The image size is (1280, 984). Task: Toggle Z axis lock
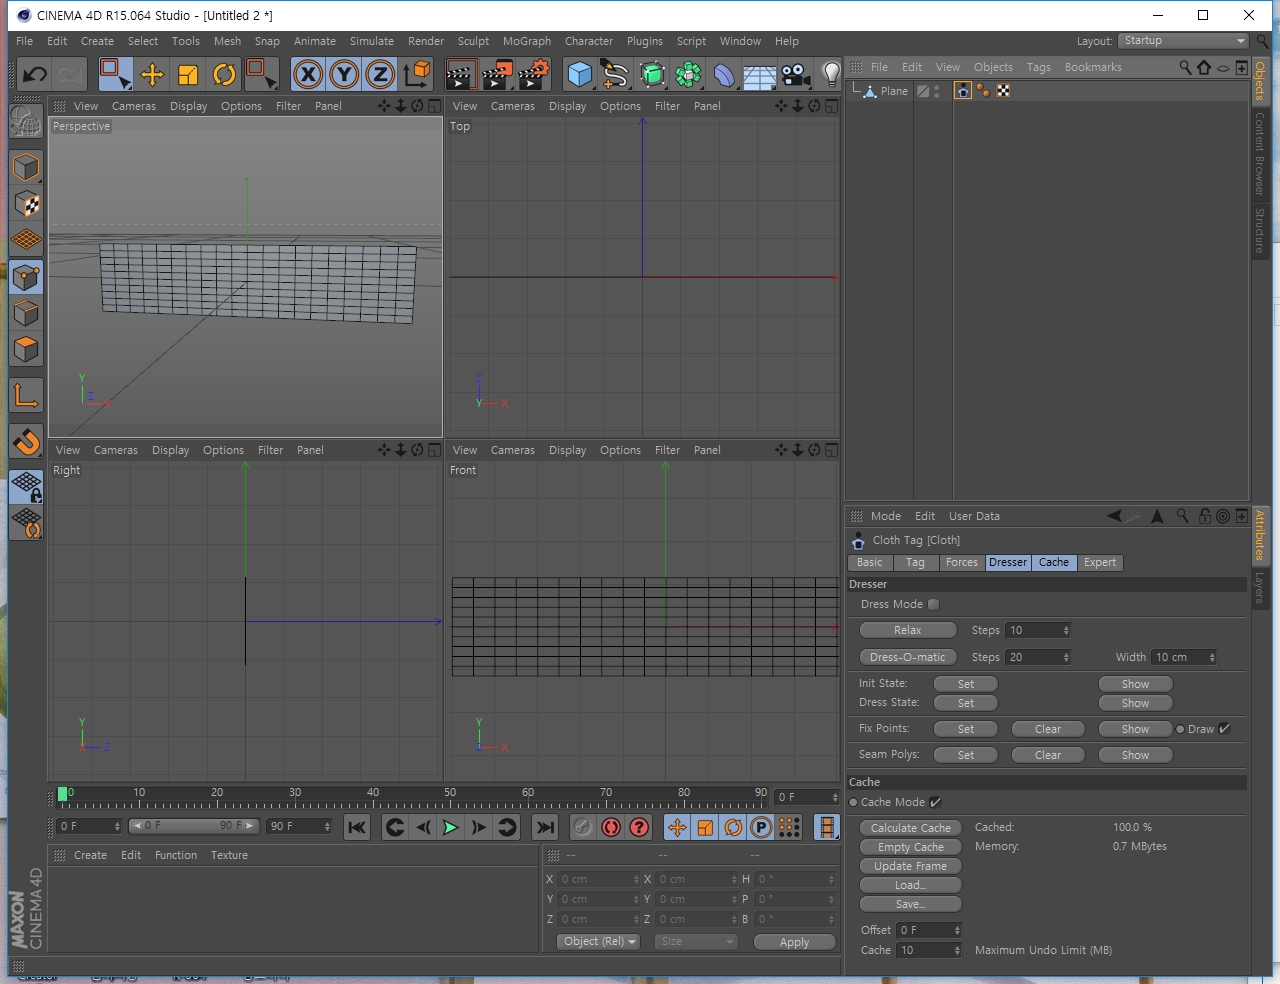[380, 74]
